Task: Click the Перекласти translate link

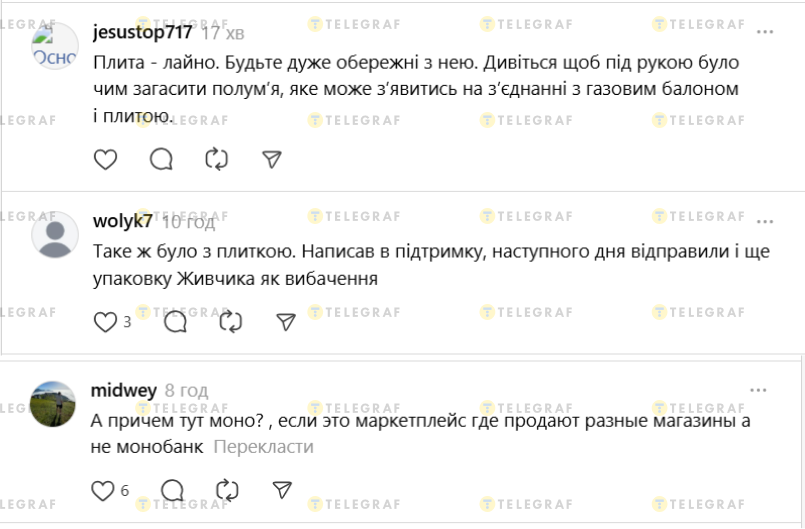Action: (263, 446)
